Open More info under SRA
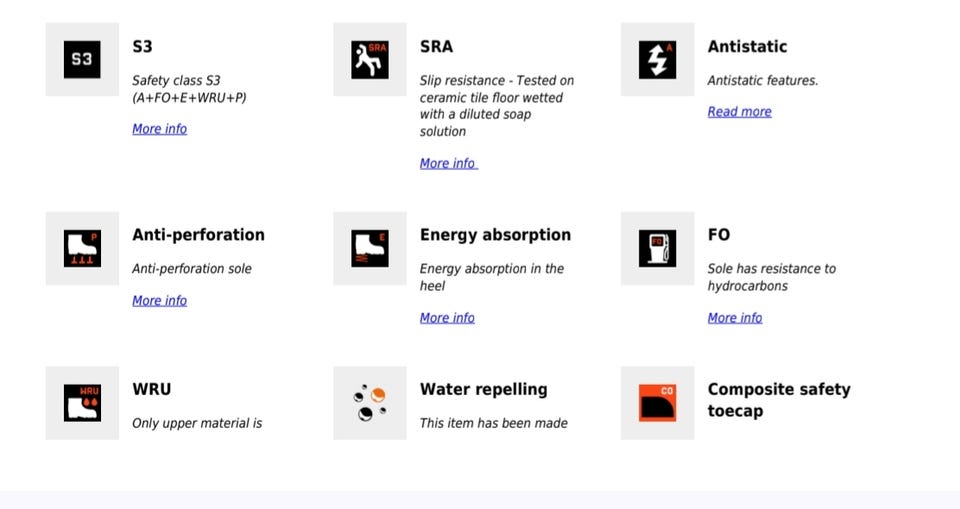The image size is (960, 509). (x=447, y=163)
